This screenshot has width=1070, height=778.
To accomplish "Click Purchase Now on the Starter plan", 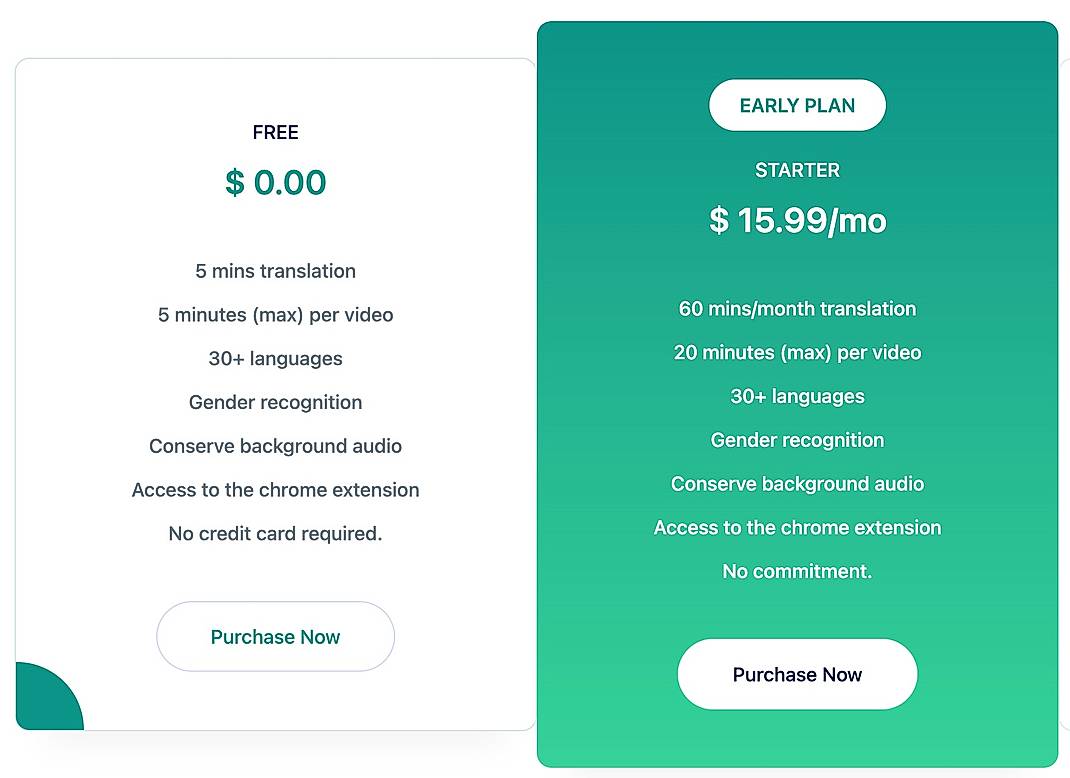I will click(797, 674).
